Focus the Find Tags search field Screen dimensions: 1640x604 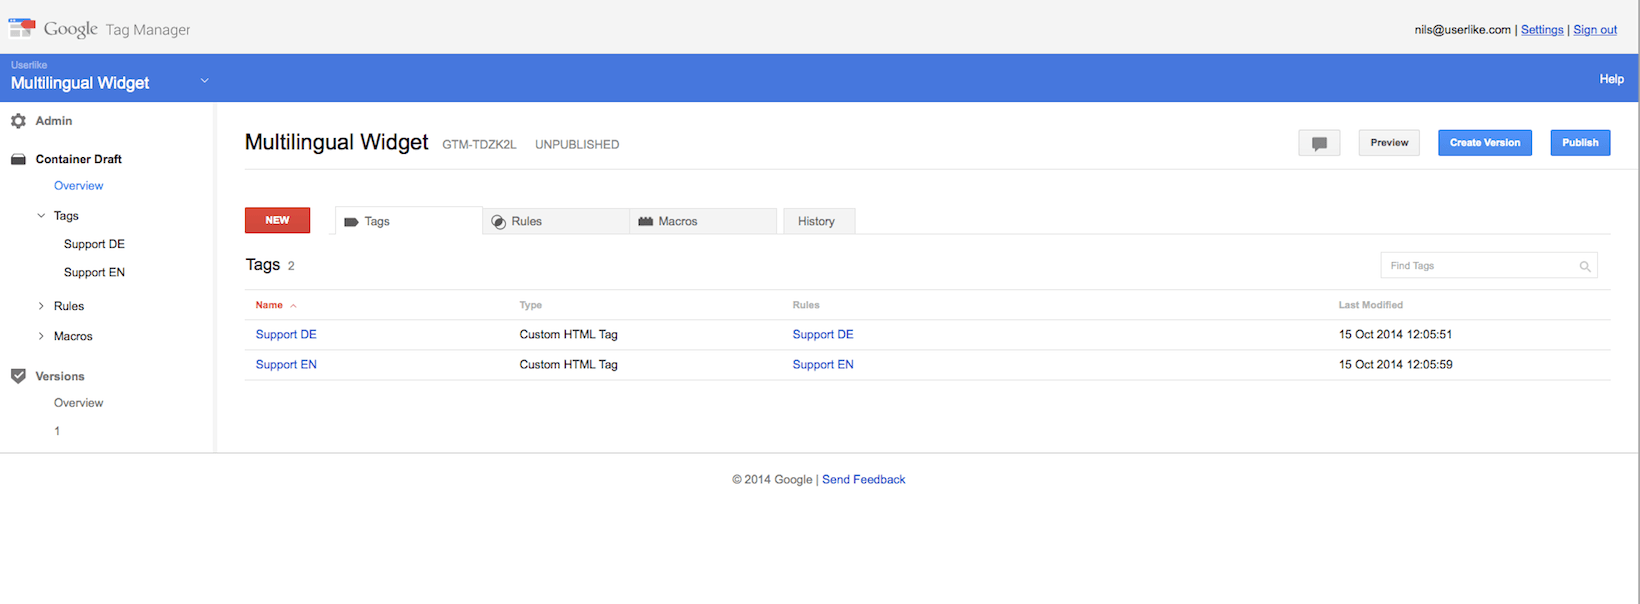(x=1488, y=266)
